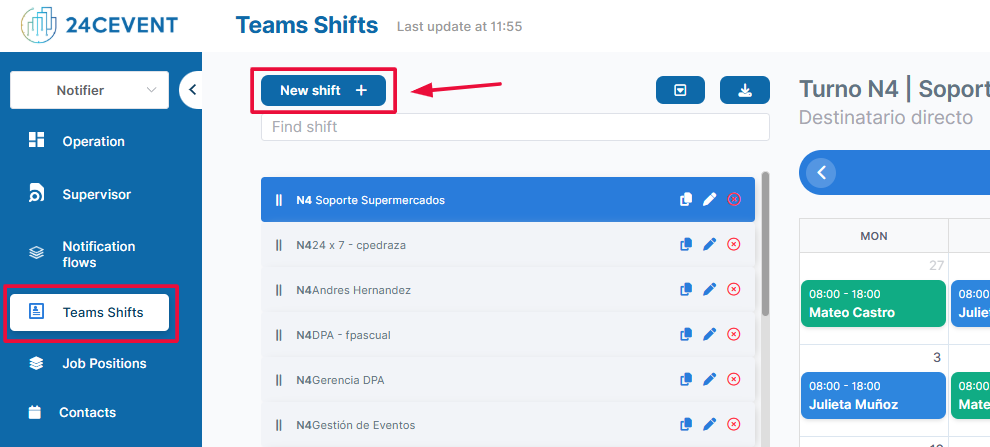Open the Mateo Castro 08:00 - 18:00 shift
This screenshot has height=447, width=990.
click(x=873, y=303)
